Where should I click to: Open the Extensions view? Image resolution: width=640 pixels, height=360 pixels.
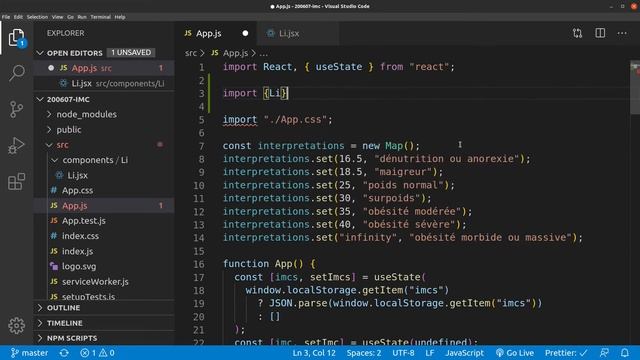point(17,181)
